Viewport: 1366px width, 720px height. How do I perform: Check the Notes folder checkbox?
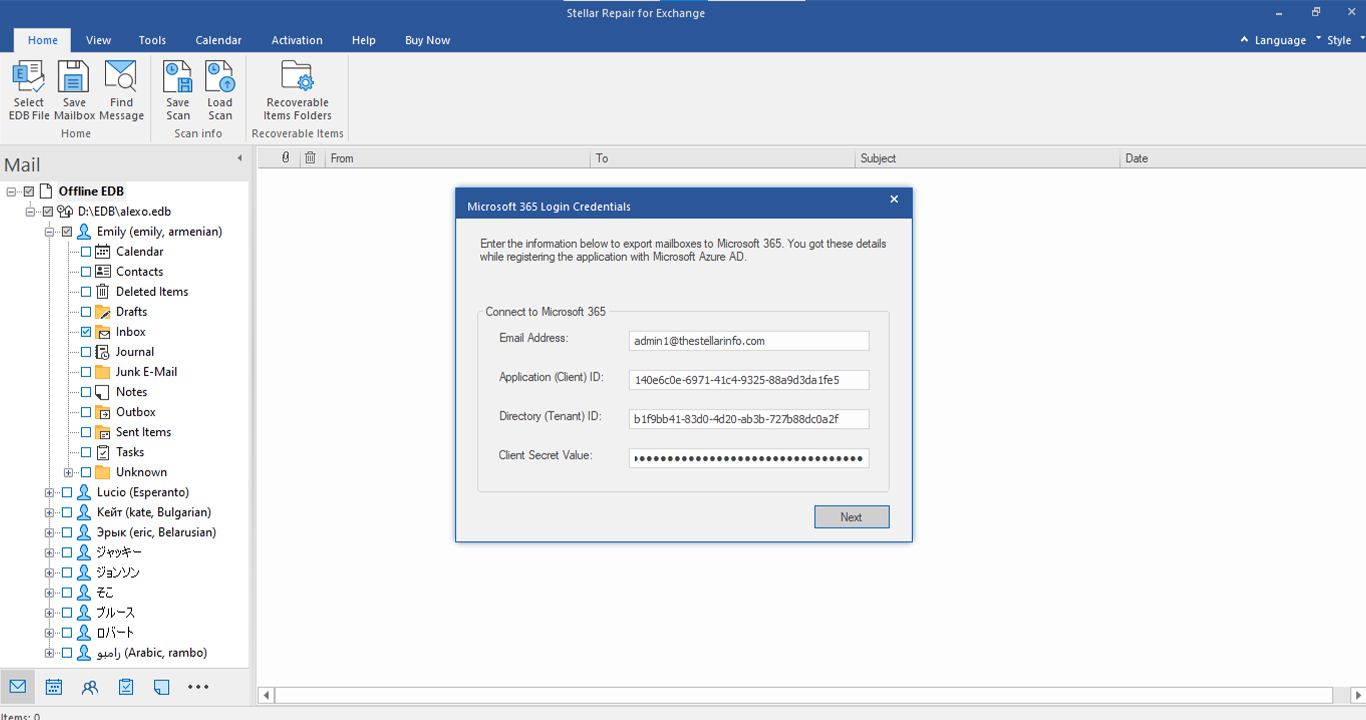tap(86, 392)
